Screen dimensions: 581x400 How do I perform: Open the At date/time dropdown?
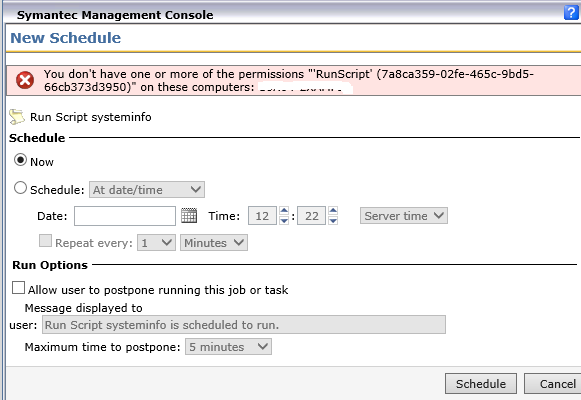point(147,190)
